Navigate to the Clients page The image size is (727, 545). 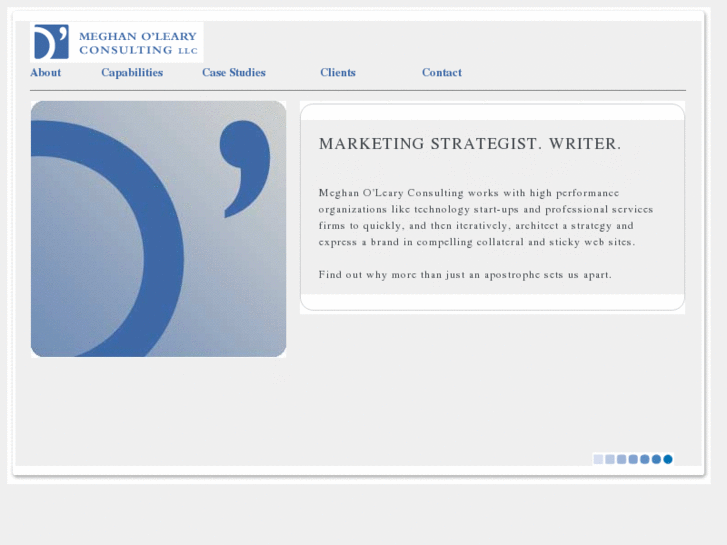338,72
